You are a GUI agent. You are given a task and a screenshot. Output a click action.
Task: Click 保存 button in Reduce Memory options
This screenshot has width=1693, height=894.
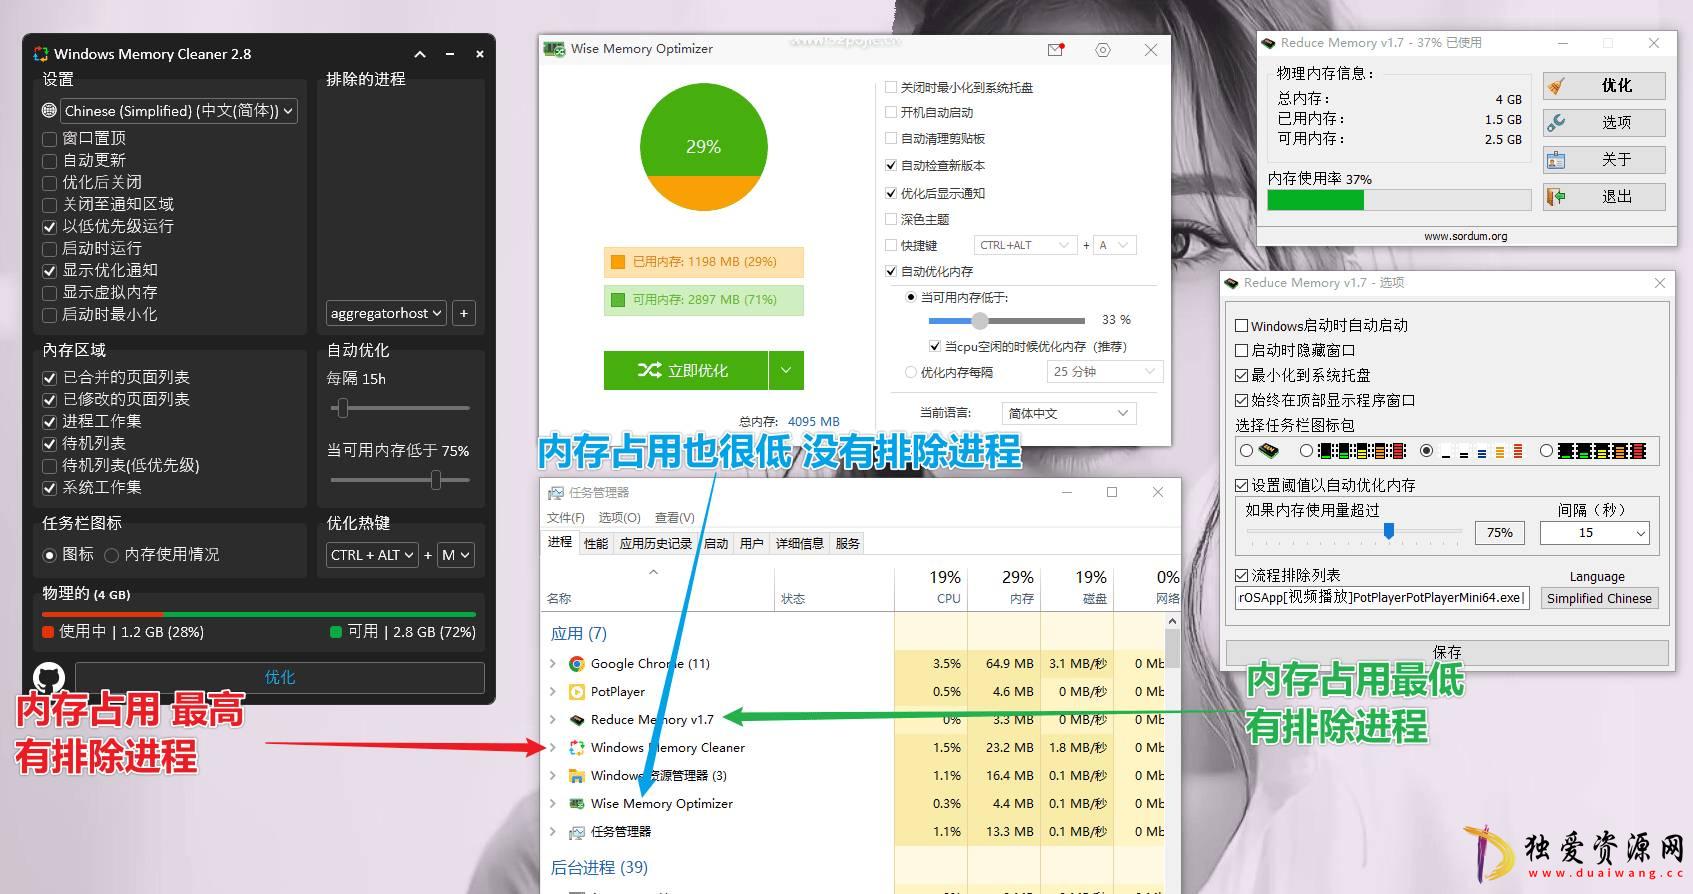click(x=1447, y=653)
